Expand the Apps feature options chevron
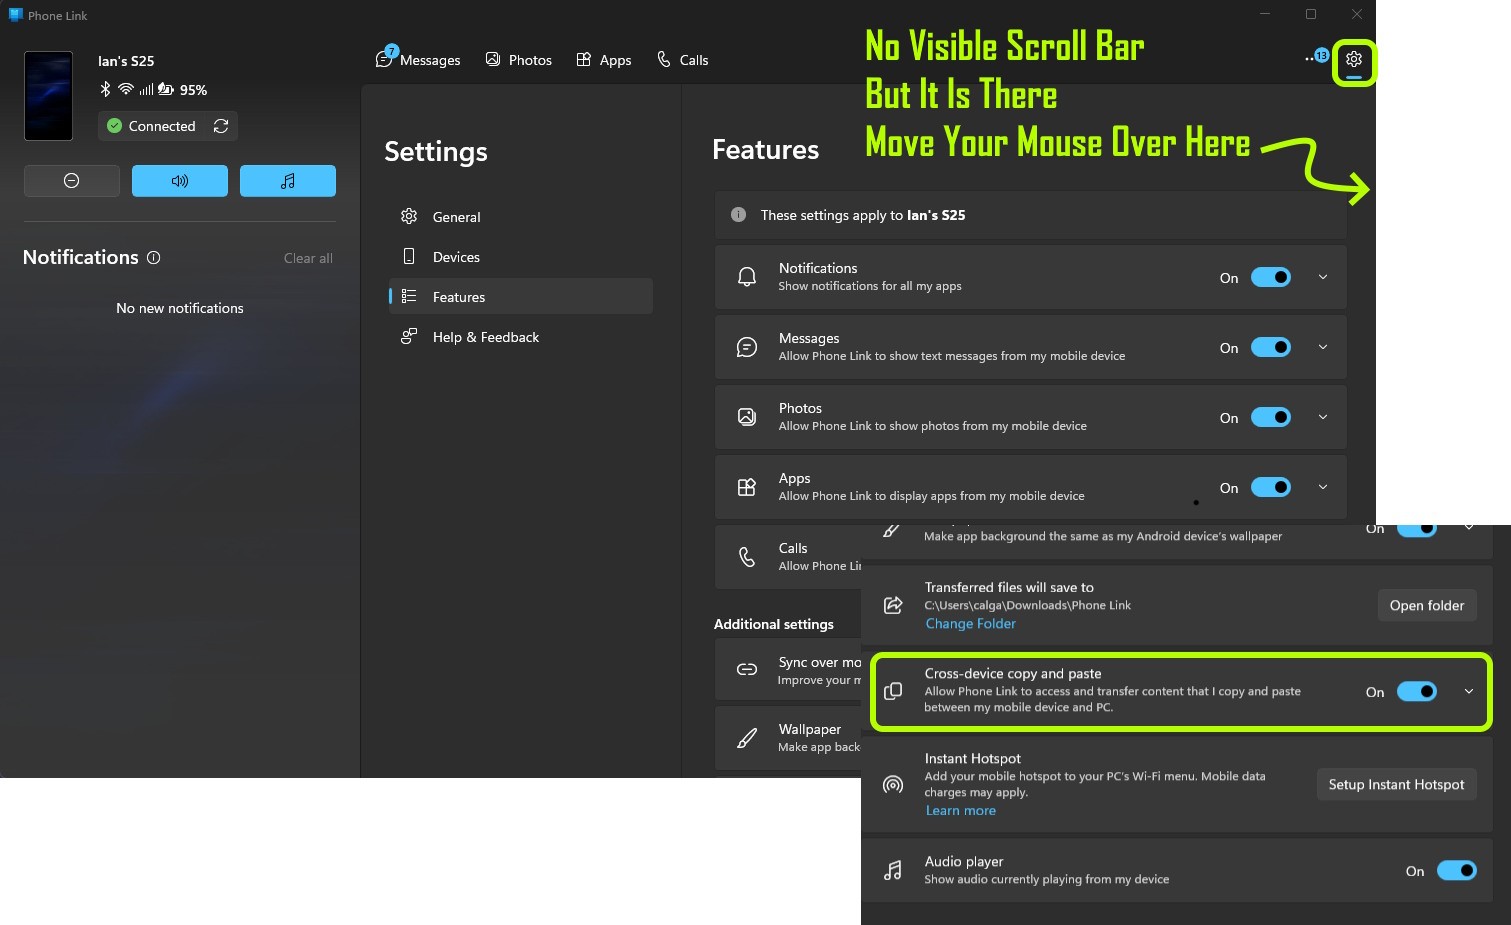The height and width of the screenshot is (925, 1511). [x=1323, y=488]
